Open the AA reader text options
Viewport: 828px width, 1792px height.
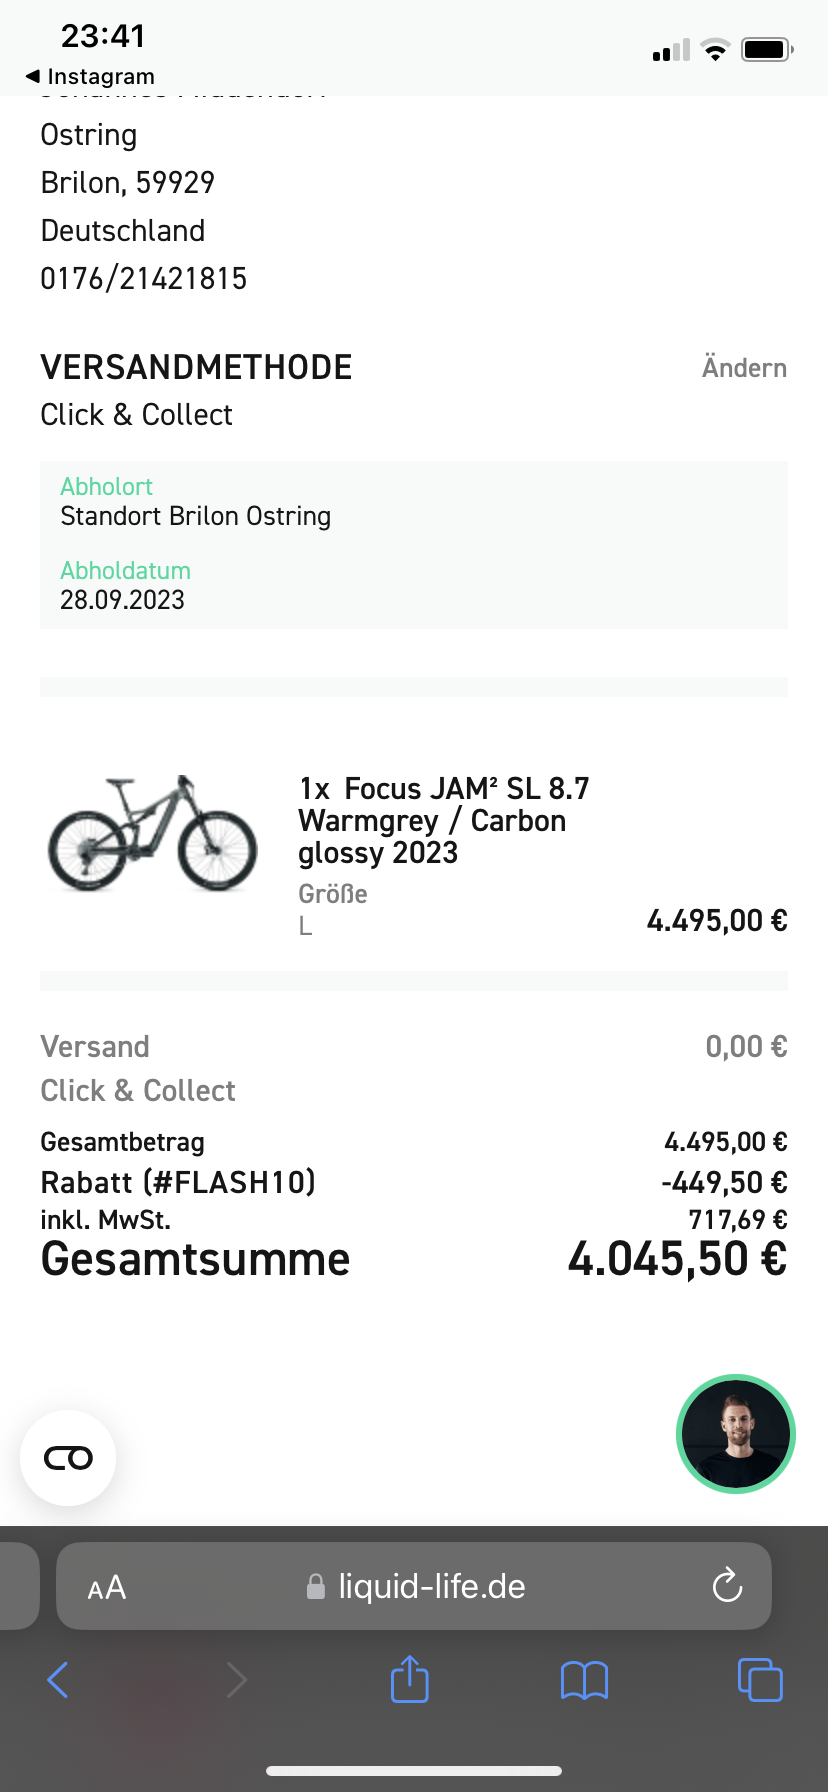point(107,1587)
